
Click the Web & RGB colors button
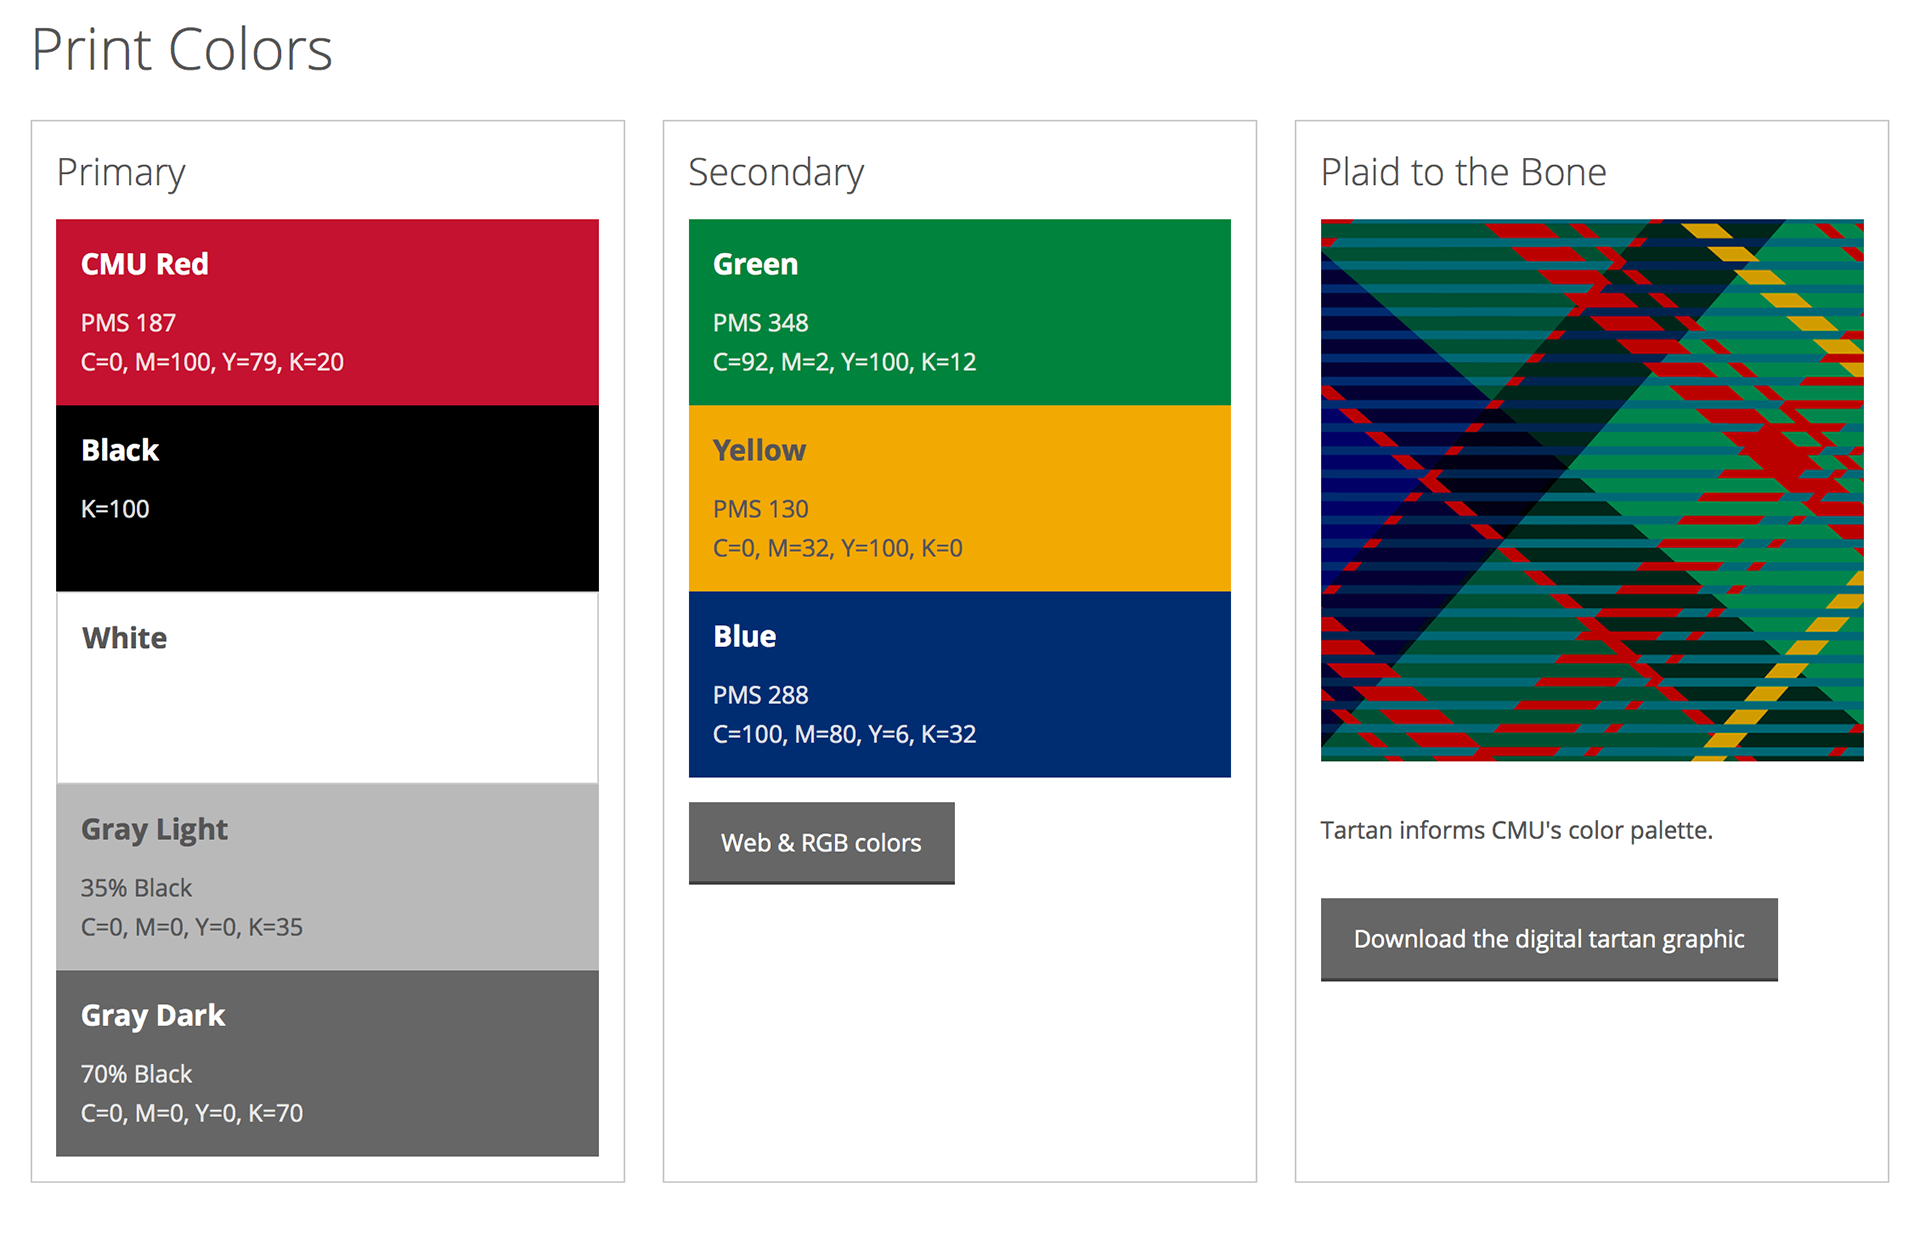[821, 843]
